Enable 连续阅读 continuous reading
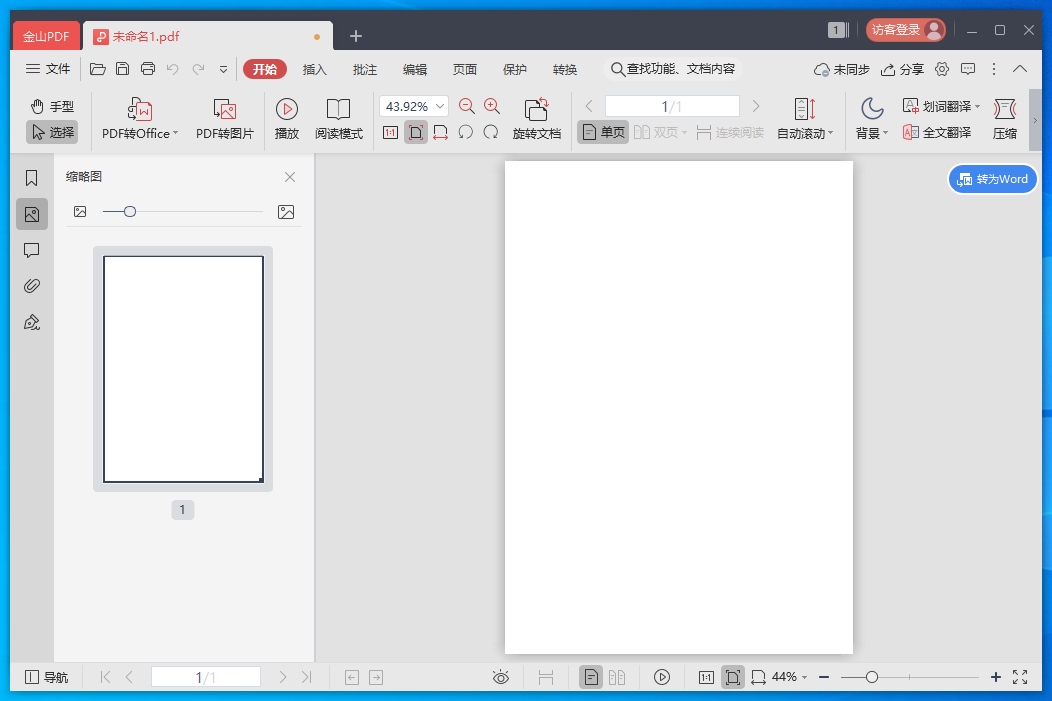 730,132
